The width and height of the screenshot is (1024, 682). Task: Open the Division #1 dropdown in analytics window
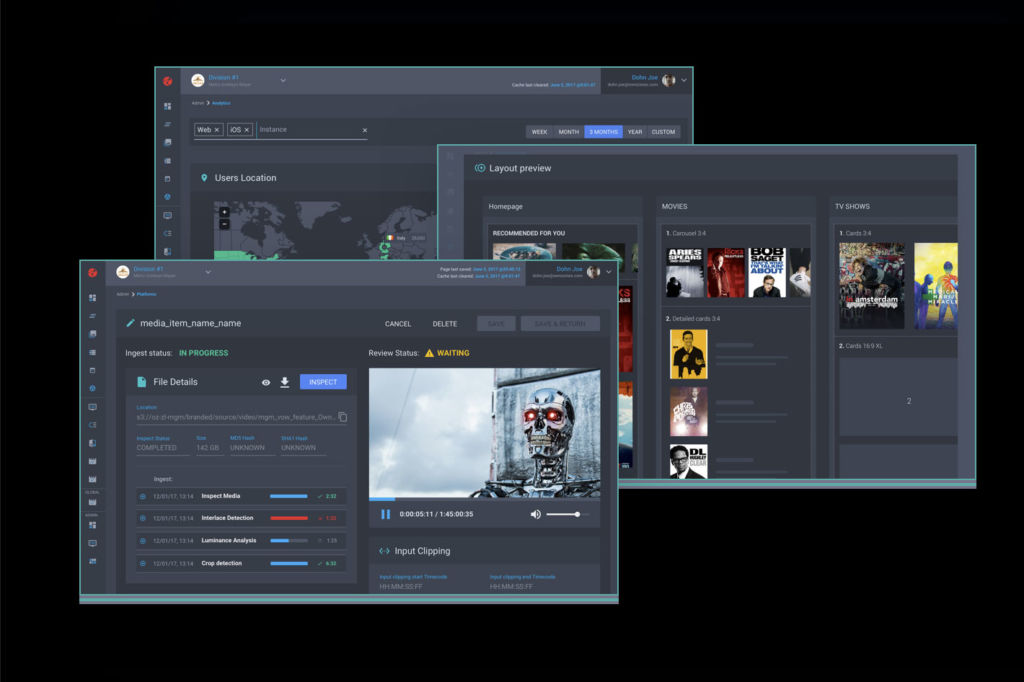(x=283, y=80)
